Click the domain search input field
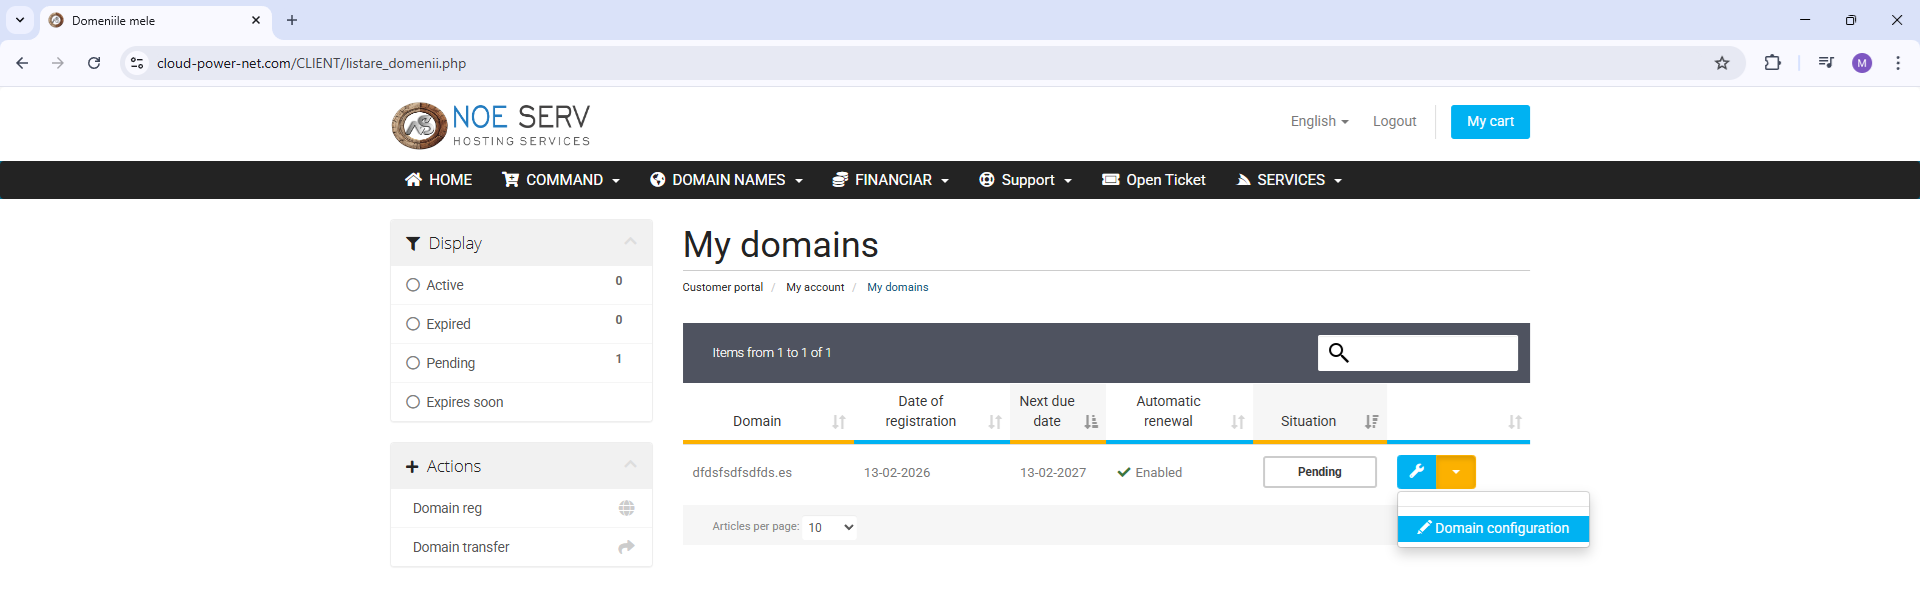The height and width of the screenshot is (602, 1920). tap(1433, 353)
